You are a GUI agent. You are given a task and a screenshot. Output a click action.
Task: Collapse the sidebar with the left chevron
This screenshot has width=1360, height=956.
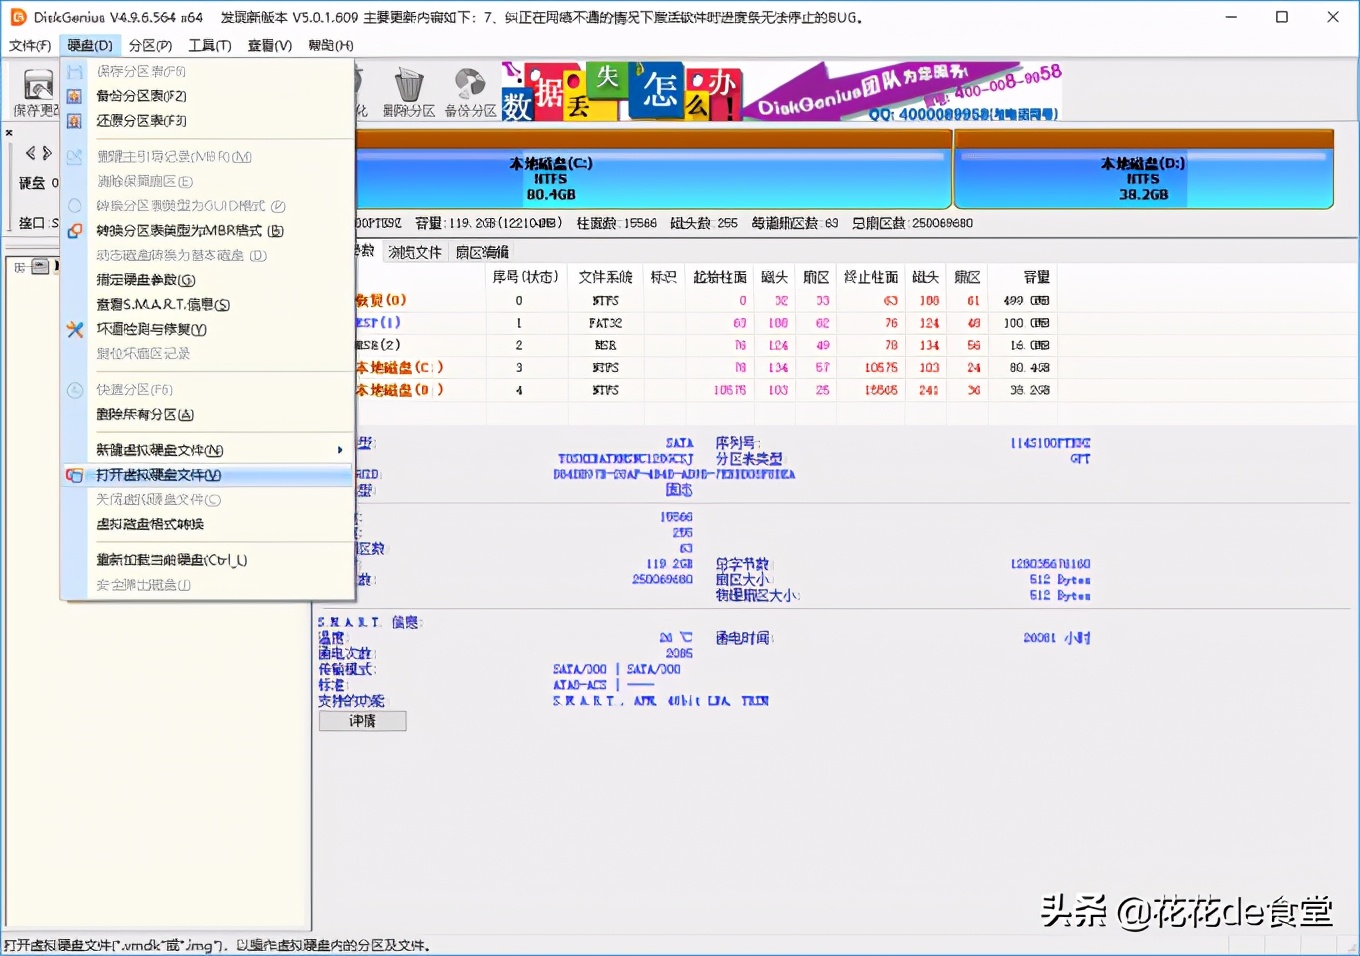coord(29,152)
